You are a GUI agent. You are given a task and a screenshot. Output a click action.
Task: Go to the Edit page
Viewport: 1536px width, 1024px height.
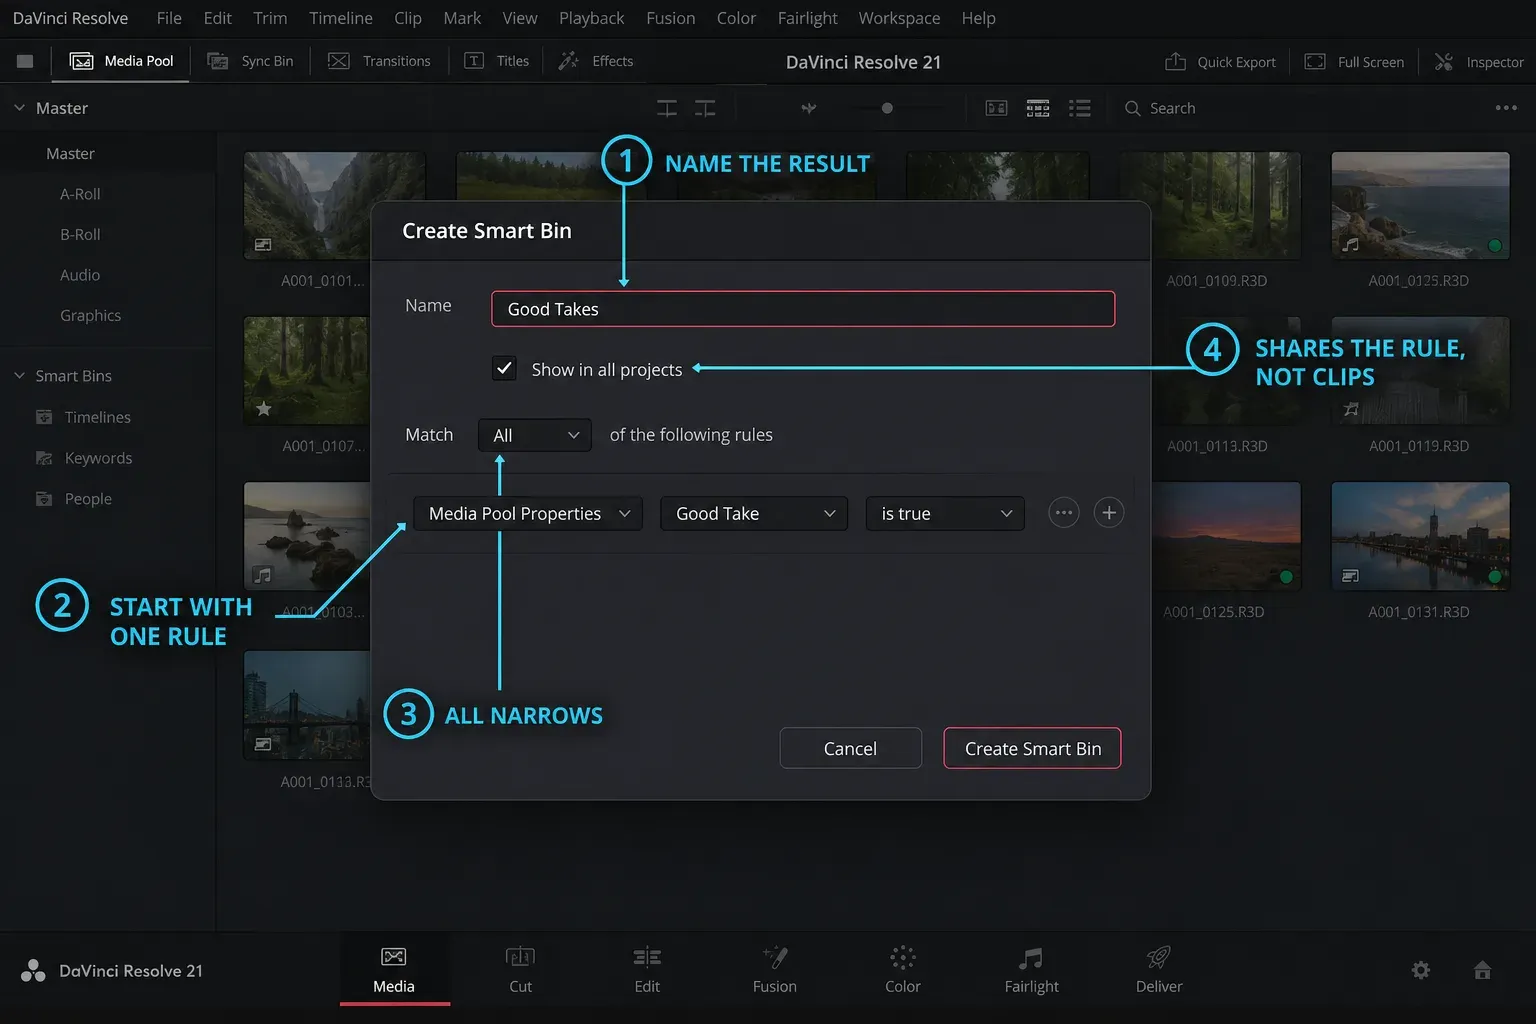[x=647, y=969]
